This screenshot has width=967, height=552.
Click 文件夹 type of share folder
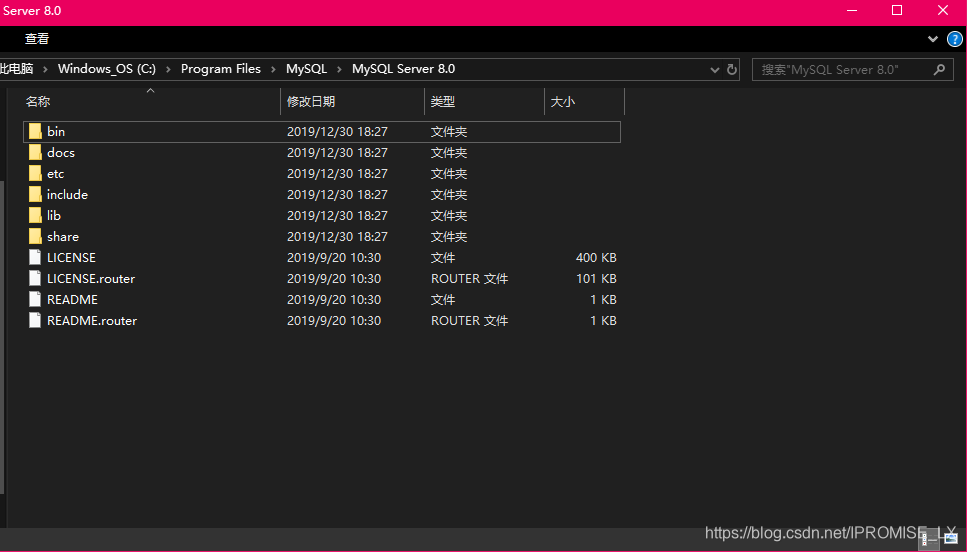click(x=449, y=236)
